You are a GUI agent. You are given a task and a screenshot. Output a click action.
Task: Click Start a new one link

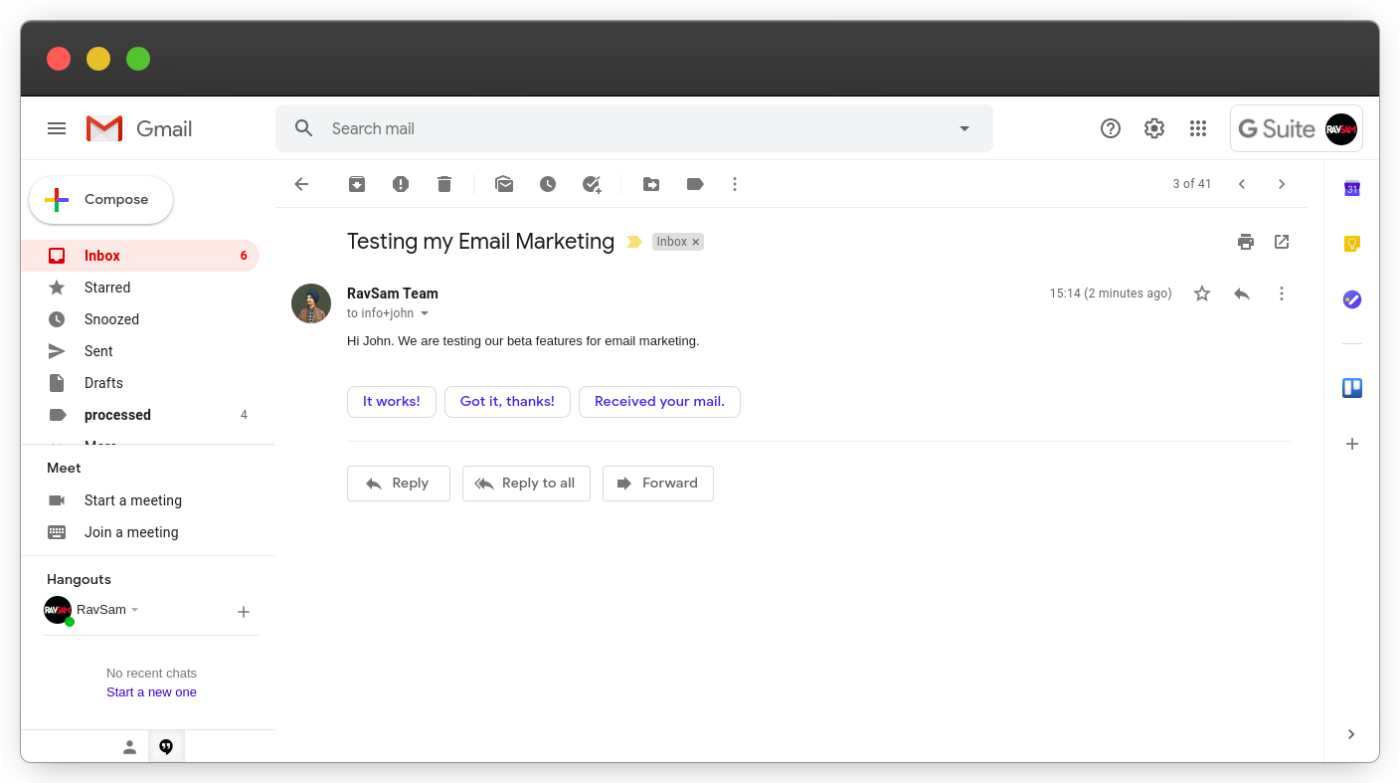(x=151, y=691)
